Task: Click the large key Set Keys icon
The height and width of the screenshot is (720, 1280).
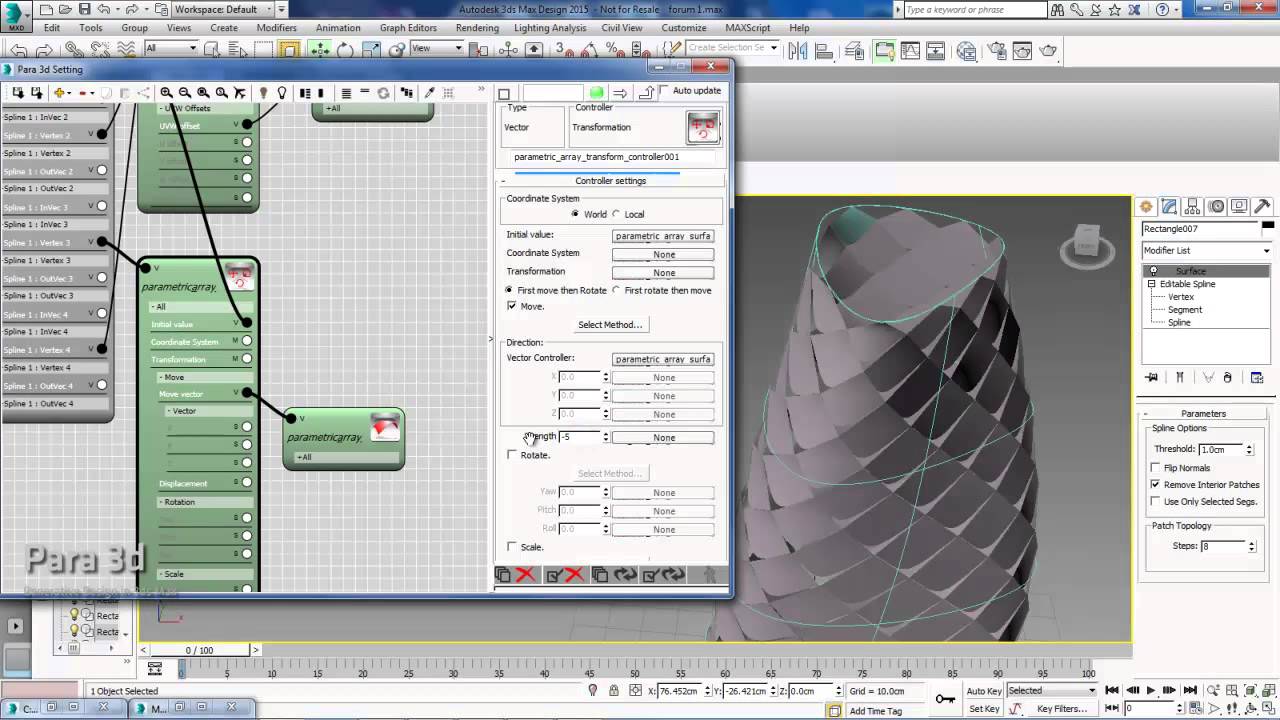Action: click(945, 699)
